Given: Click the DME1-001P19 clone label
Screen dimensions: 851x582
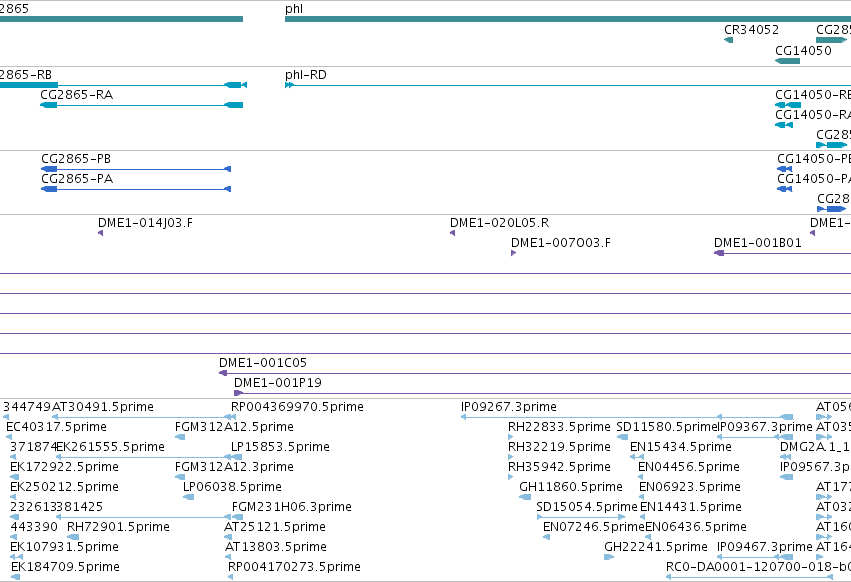Looking at the screenshot, I should tap(278, 383).
